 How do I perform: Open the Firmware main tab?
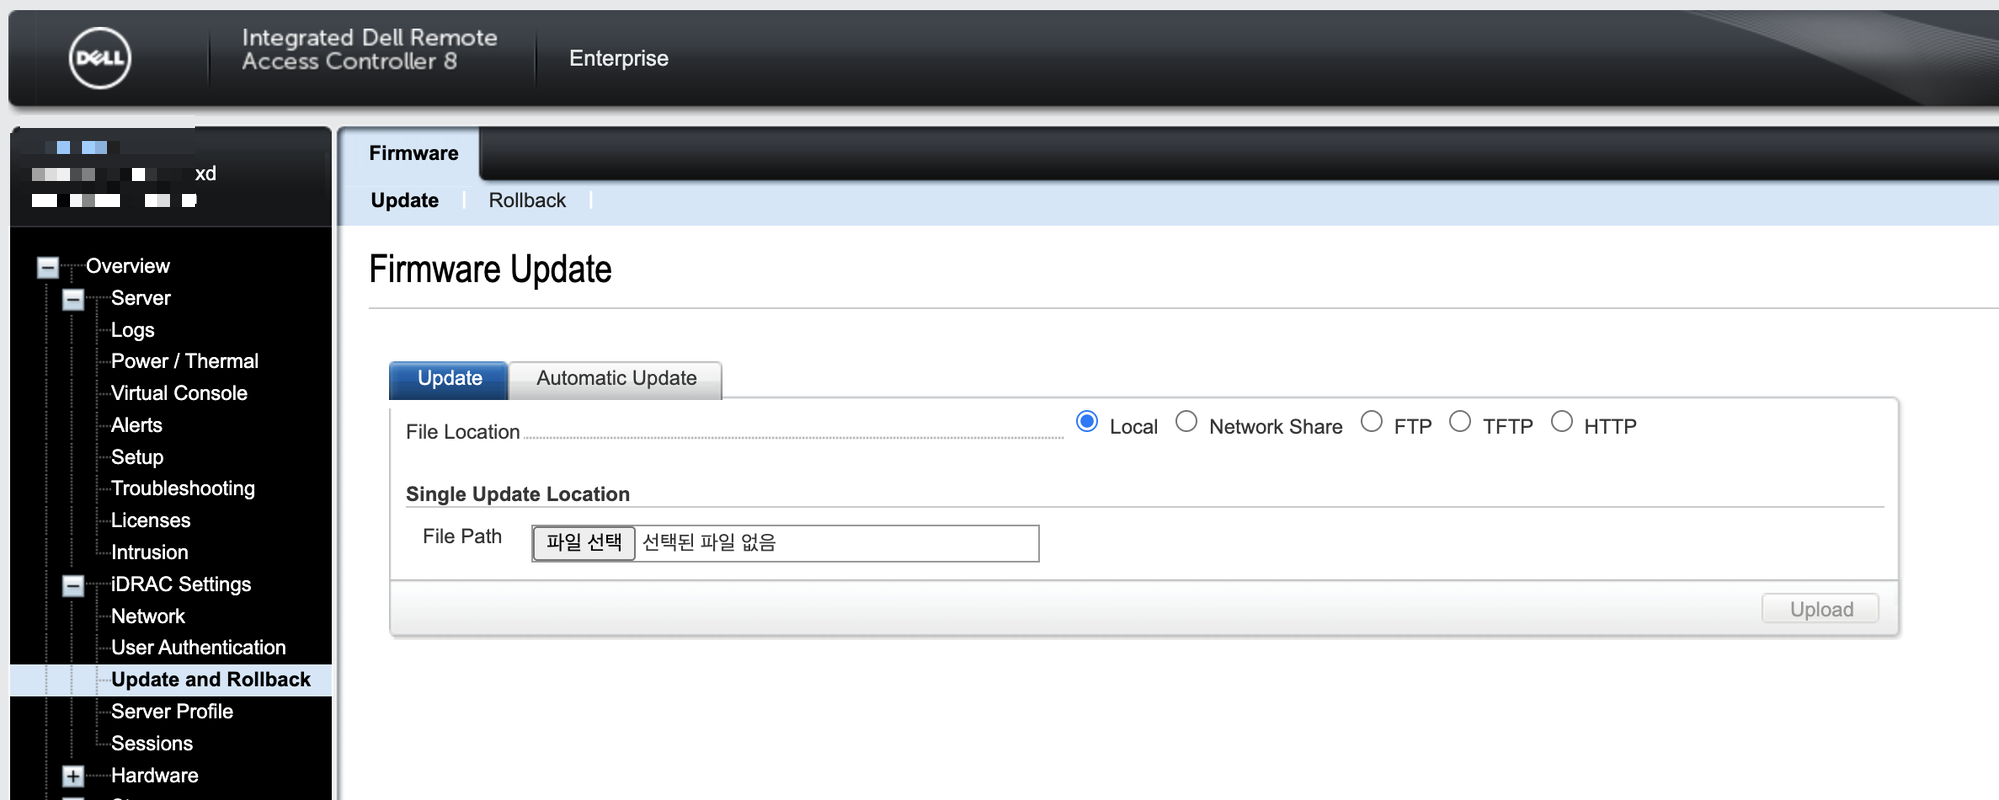[x=413, y=153]
